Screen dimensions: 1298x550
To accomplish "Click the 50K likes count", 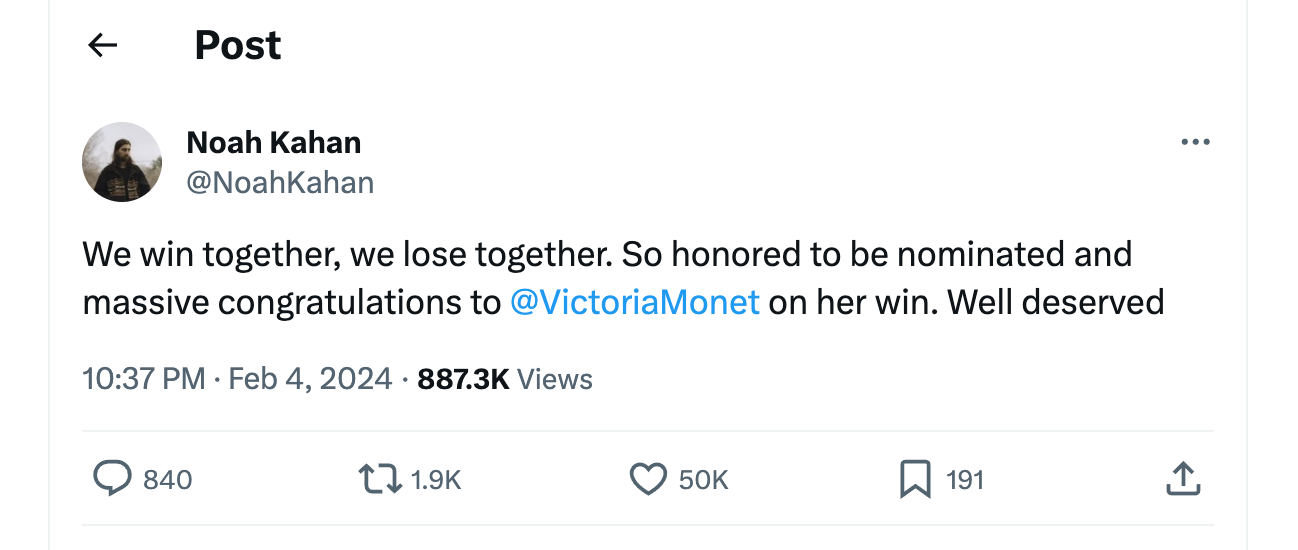I will tap(704, 480).
